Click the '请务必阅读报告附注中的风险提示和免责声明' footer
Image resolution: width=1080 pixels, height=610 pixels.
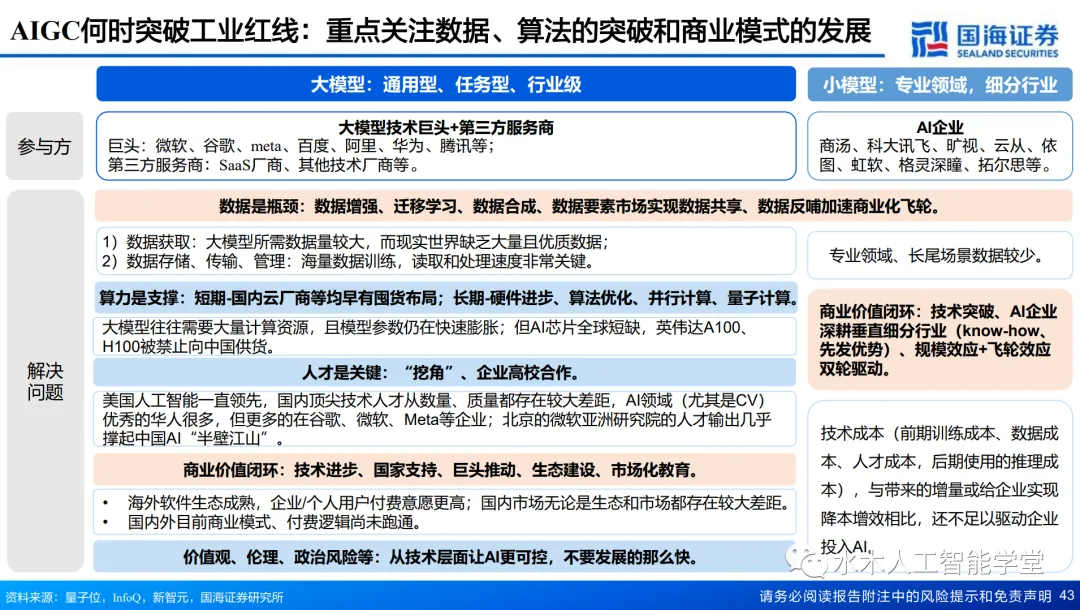(x=905, y=596)
